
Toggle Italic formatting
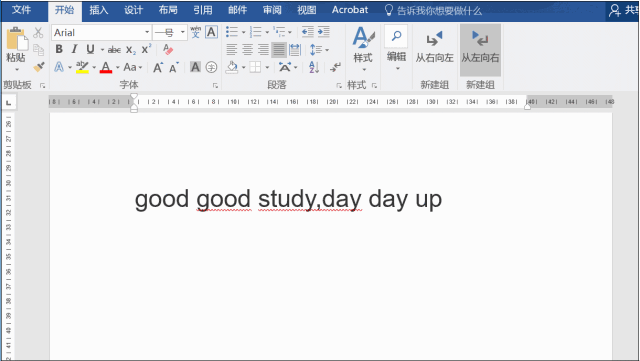(x=74, y=49)
